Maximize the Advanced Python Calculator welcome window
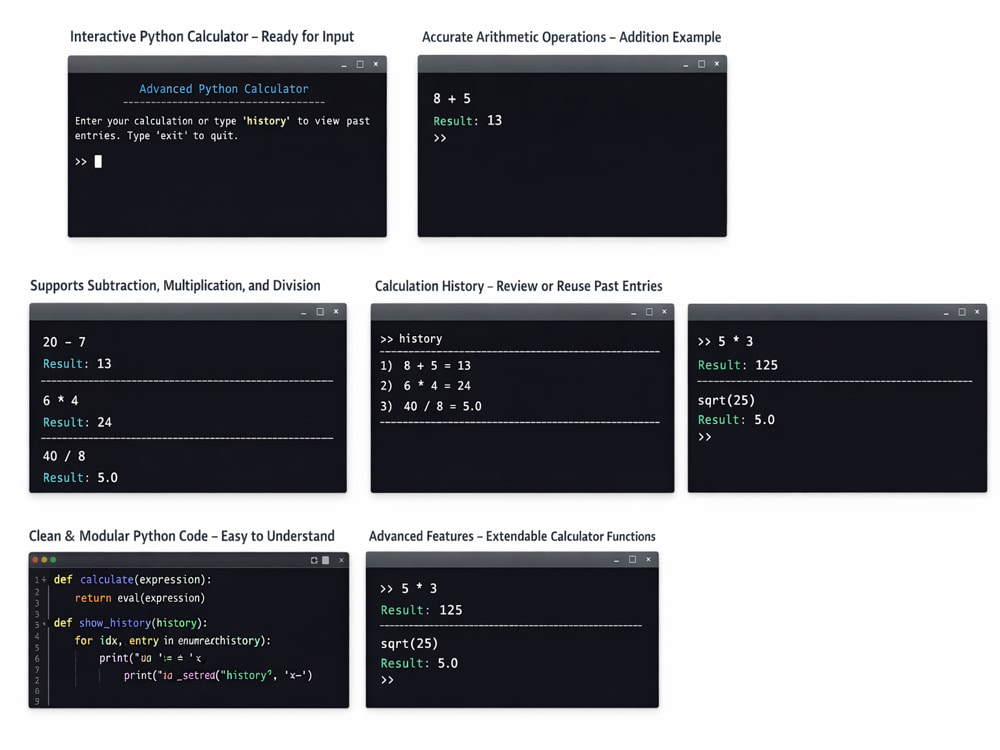Viewport: 1000px width, 750px height. [360, 64]
